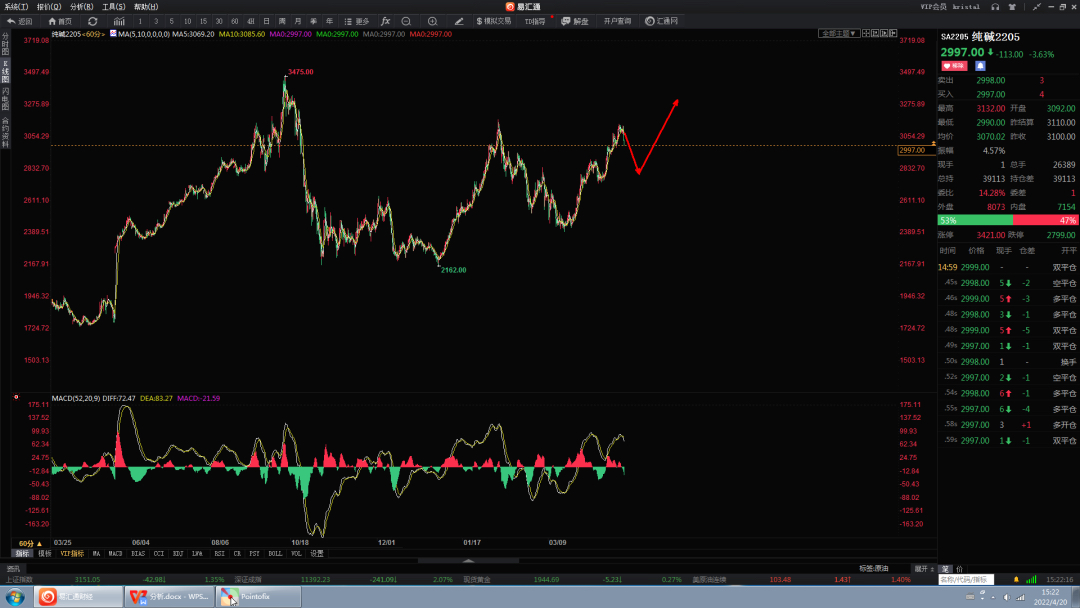Toggle the 60-minute period button
The width and height of the screenshot is (1080, 608).
[235, 21]
